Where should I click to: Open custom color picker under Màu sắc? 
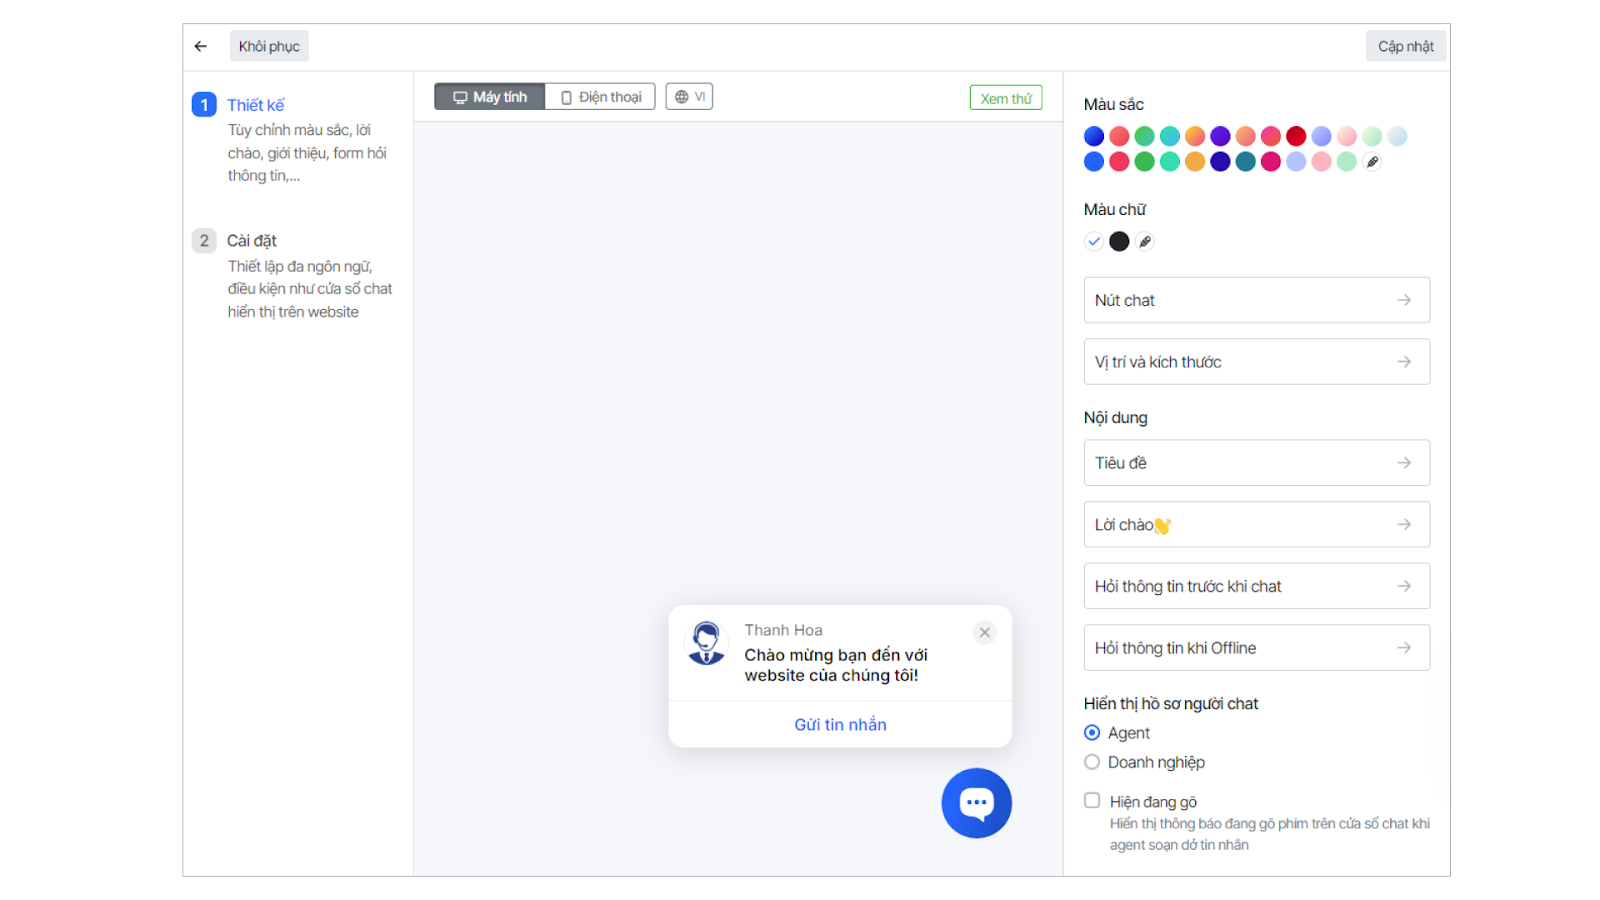[1372, 162]
